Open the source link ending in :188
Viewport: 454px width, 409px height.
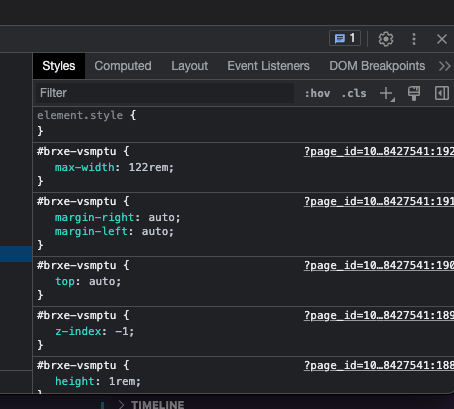[379, 365]
